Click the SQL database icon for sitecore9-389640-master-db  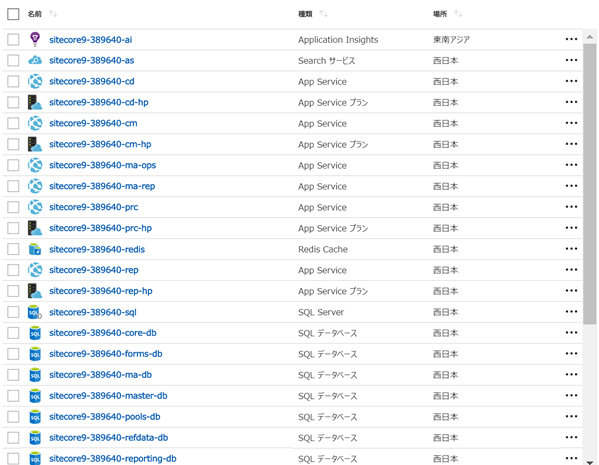click(35, 396)
